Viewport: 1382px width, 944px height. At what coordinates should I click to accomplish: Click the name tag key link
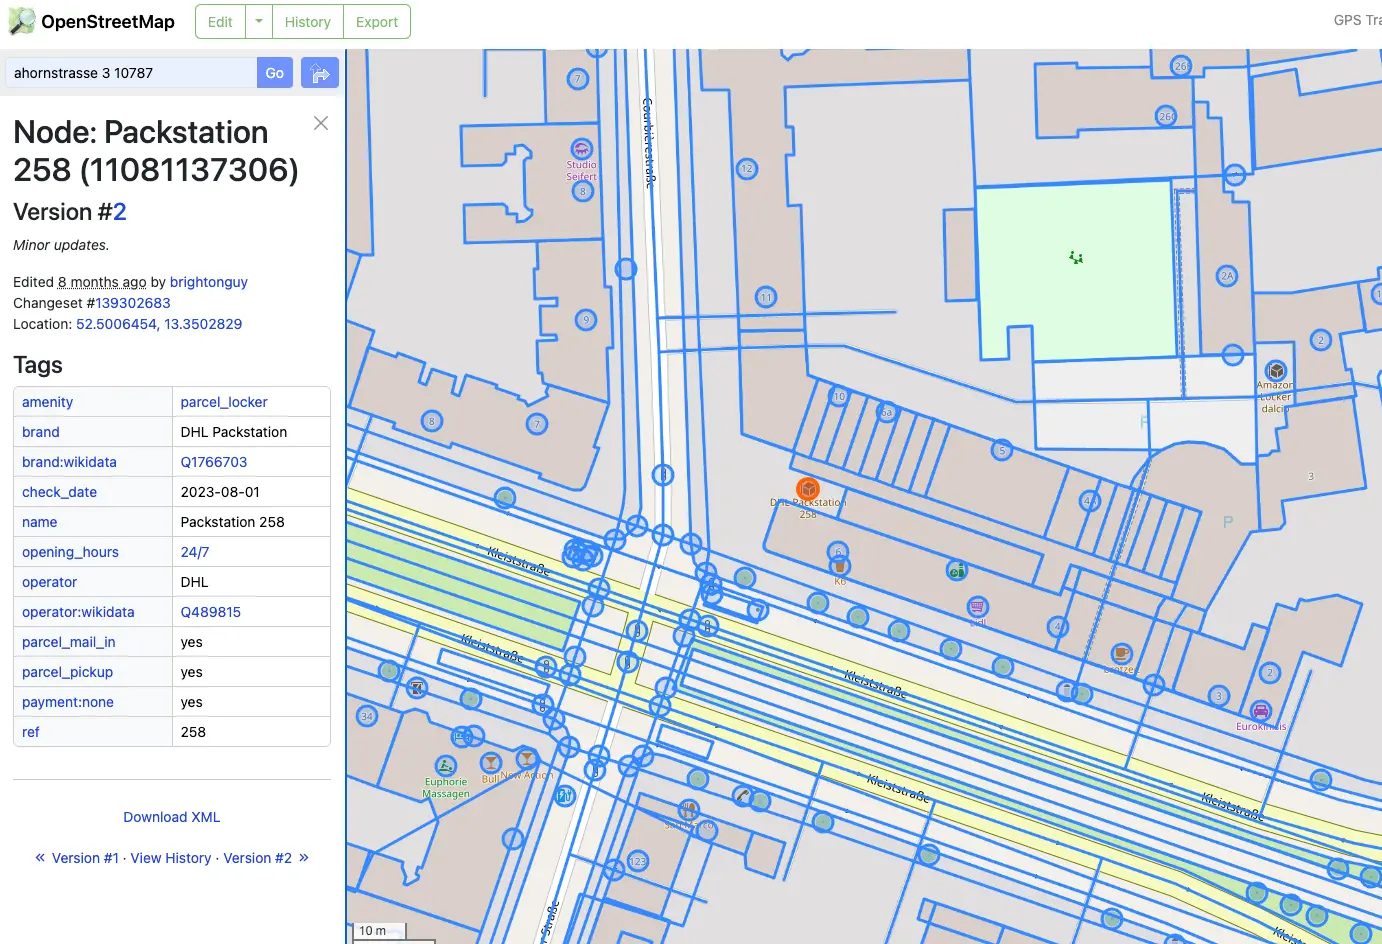40,522
